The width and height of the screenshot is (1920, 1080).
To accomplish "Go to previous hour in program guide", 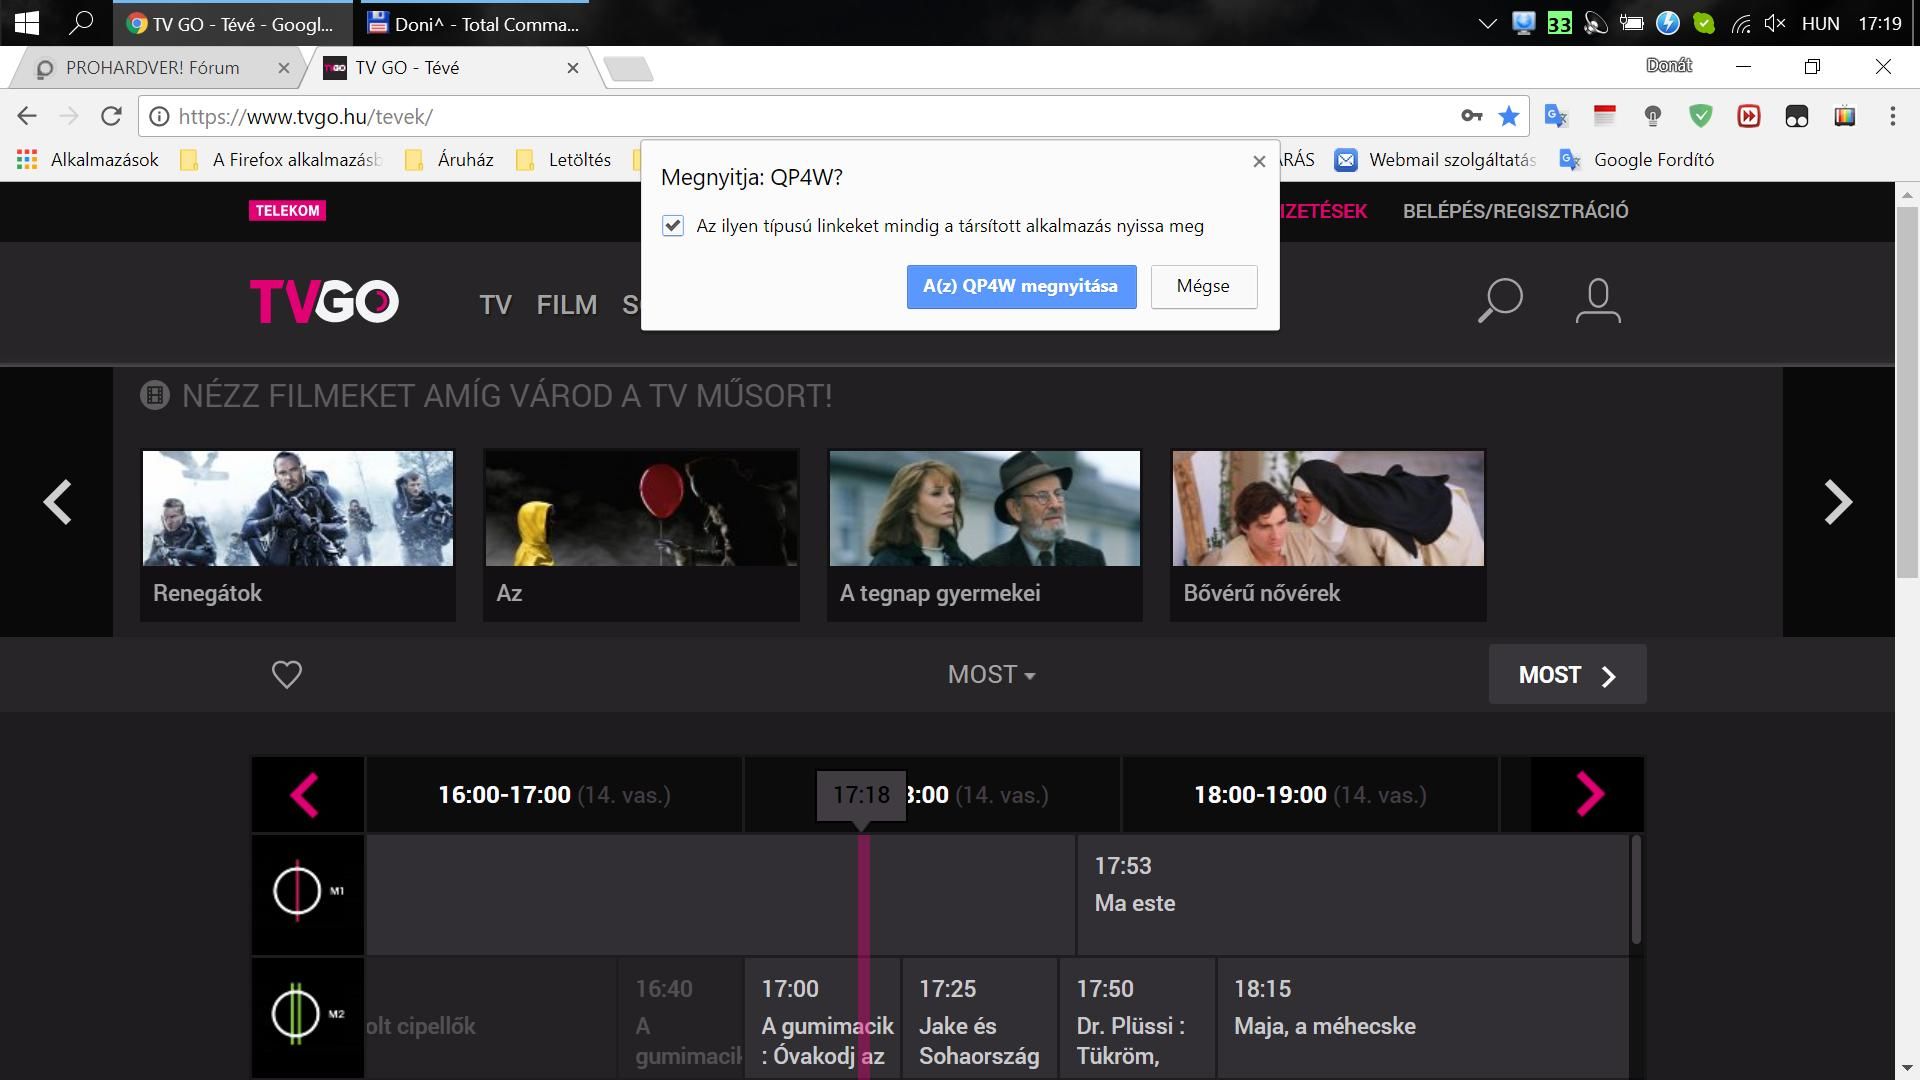I will (x=306, y=795).
